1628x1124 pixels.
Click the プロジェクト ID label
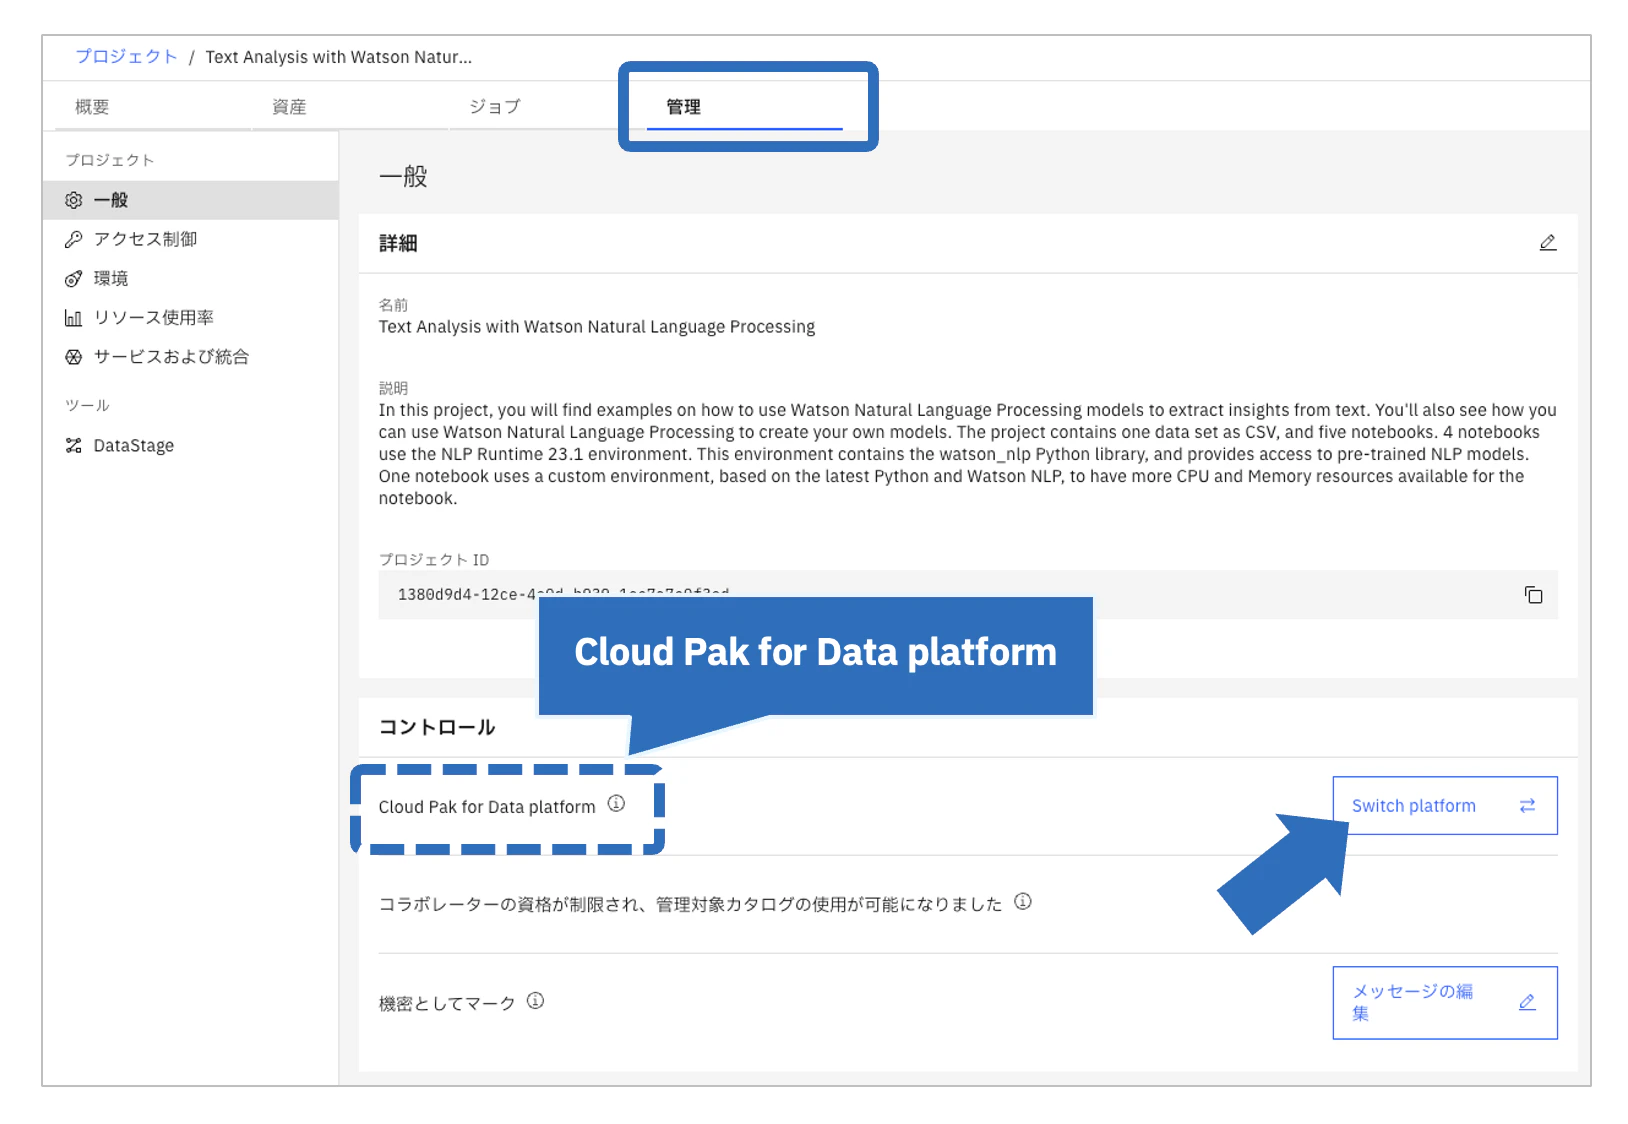point(434,560)
